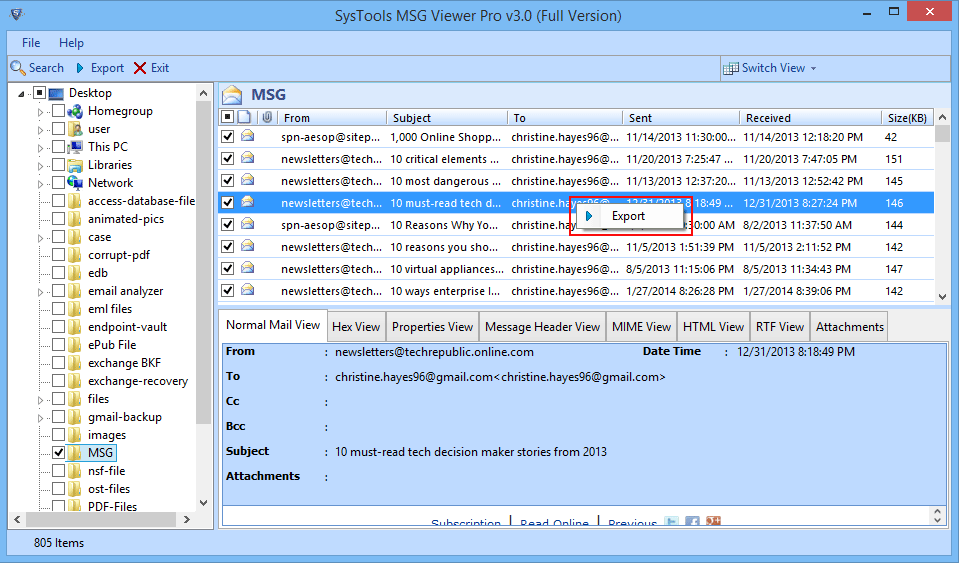Click the user folder icon

[75, 129]
